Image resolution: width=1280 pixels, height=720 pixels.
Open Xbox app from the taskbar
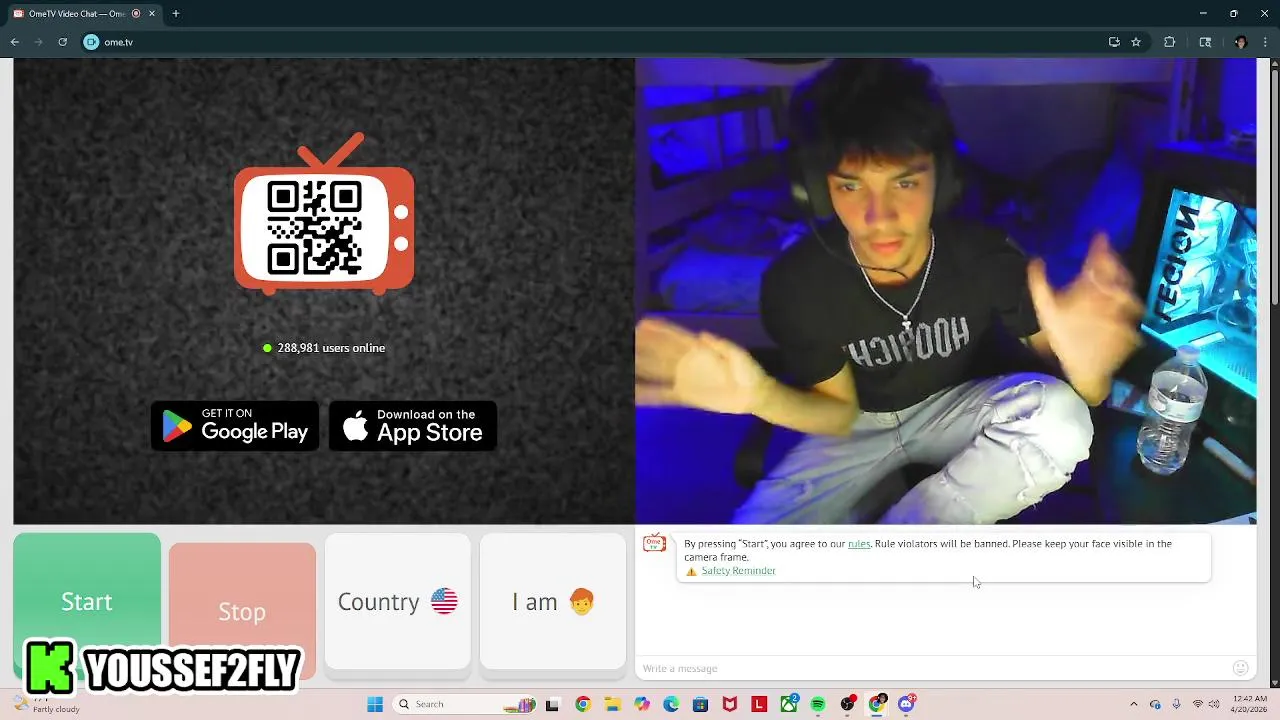pos(789,704)
